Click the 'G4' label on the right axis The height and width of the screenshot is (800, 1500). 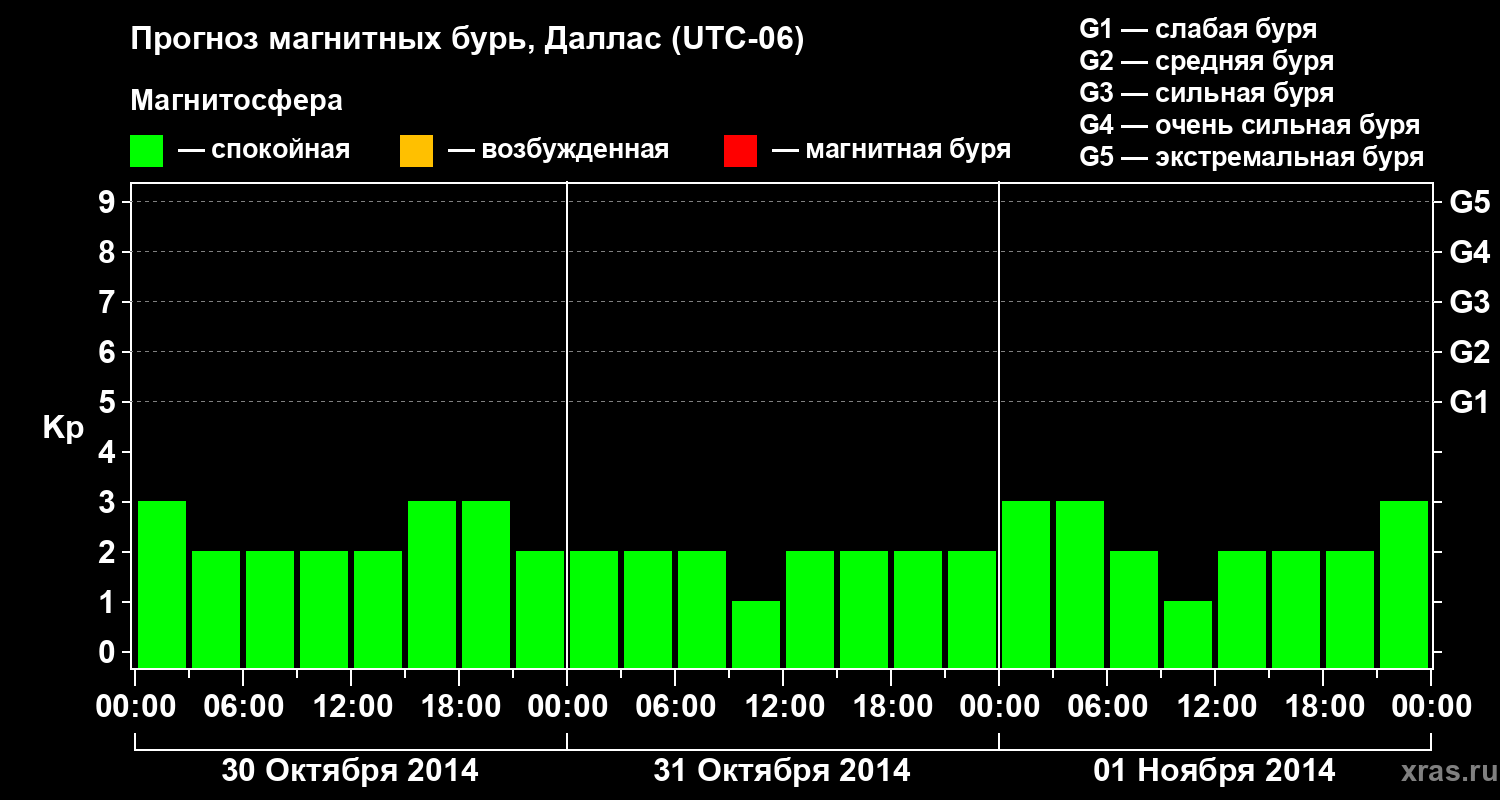(1469, 252)
